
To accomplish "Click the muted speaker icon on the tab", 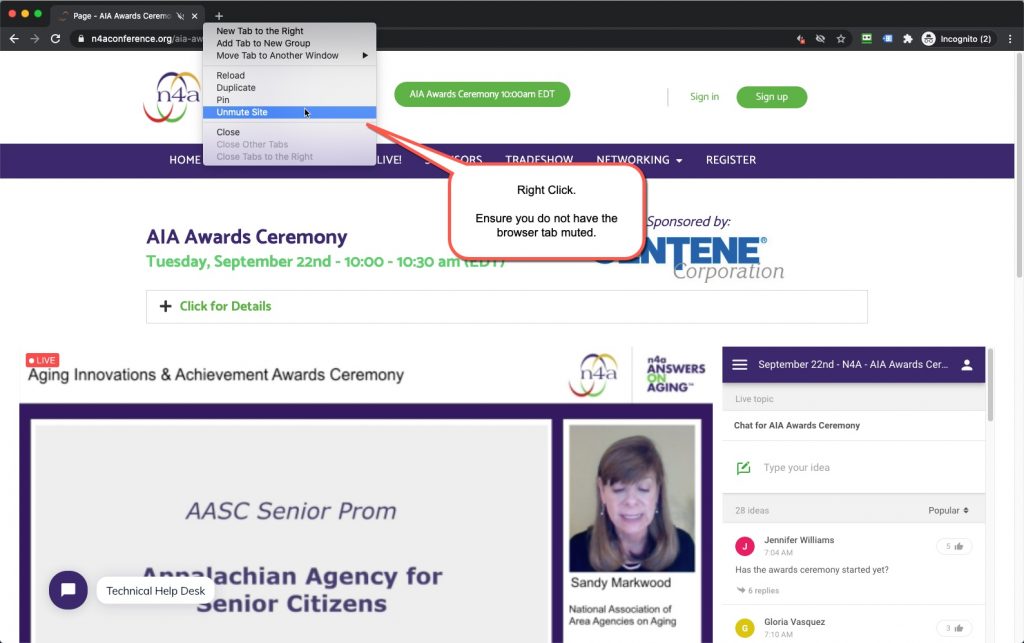I will [x=180, y=16].
